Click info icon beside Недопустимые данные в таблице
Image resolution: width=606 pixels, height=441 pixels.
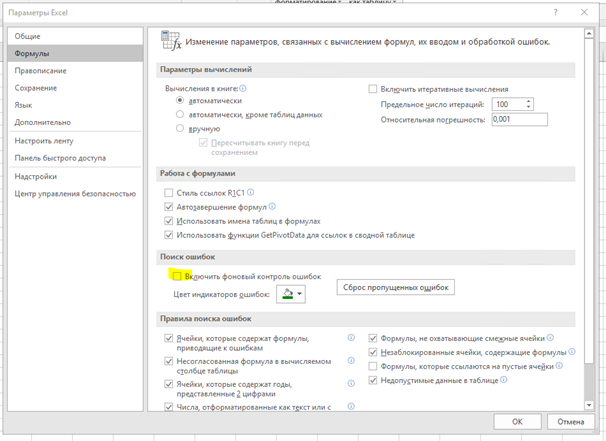504,380
